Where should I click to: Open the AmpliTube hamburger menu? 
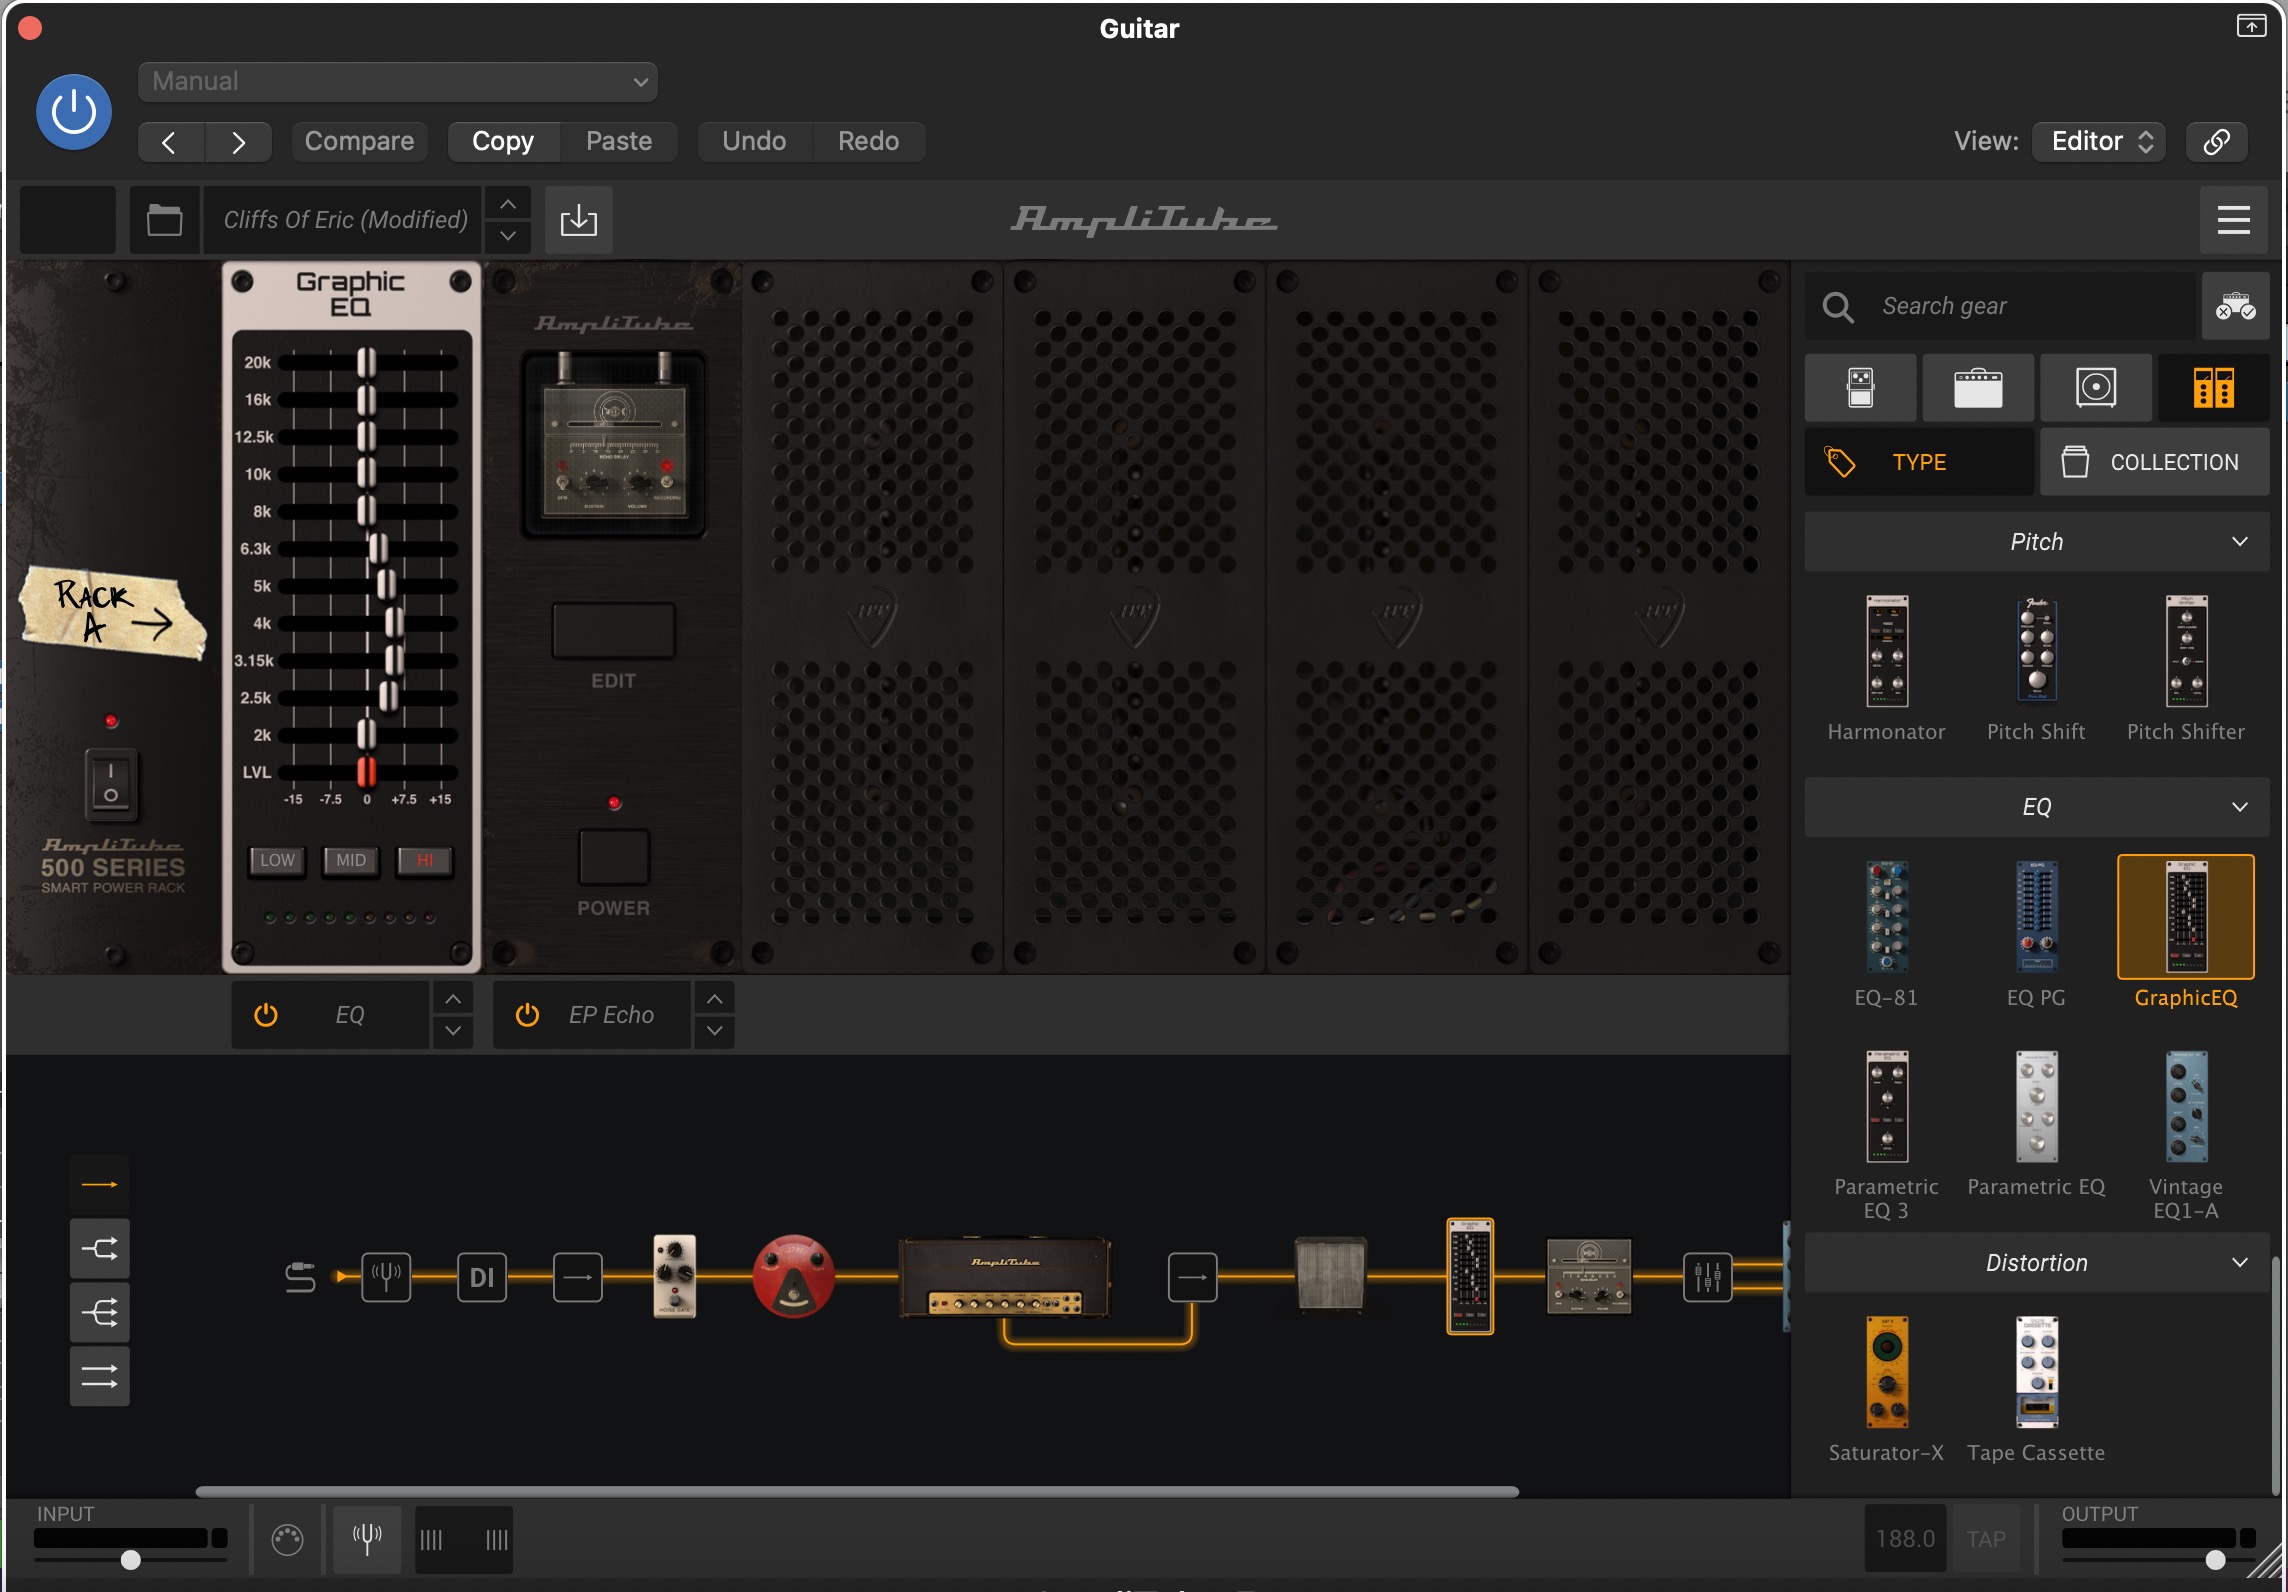(x=2233, y=219)
